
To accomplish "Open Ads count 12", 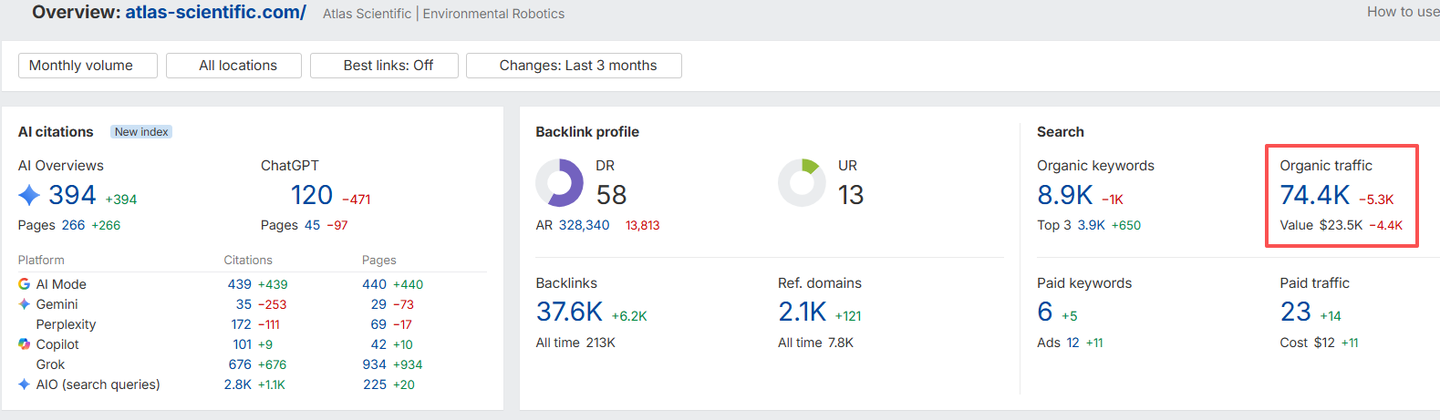I will tap(1073, 342).
